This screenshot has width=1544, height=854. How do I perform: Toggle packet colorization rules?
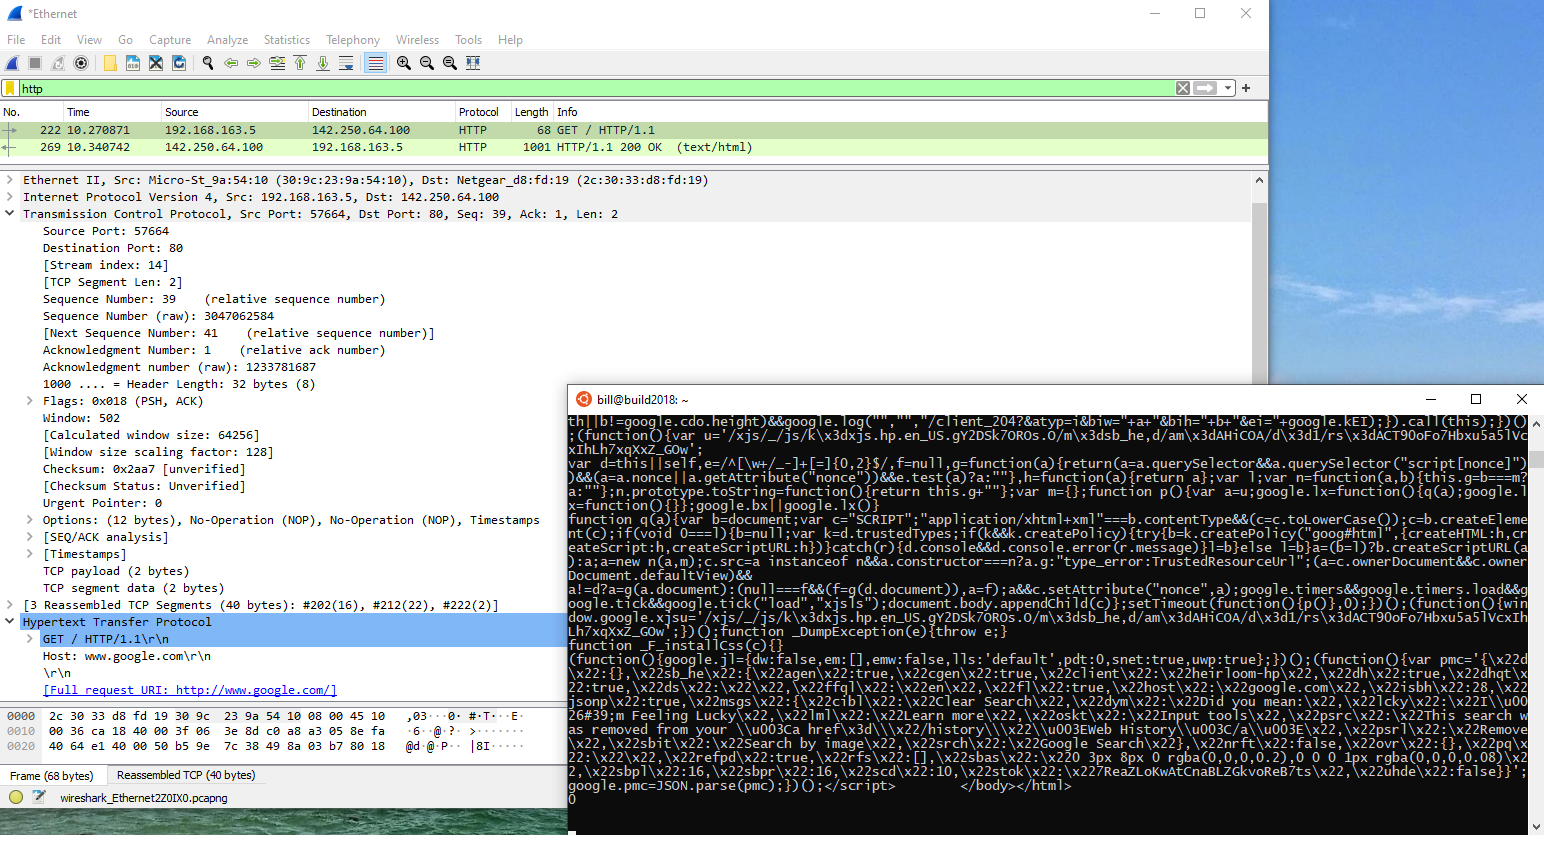(375, 63)
